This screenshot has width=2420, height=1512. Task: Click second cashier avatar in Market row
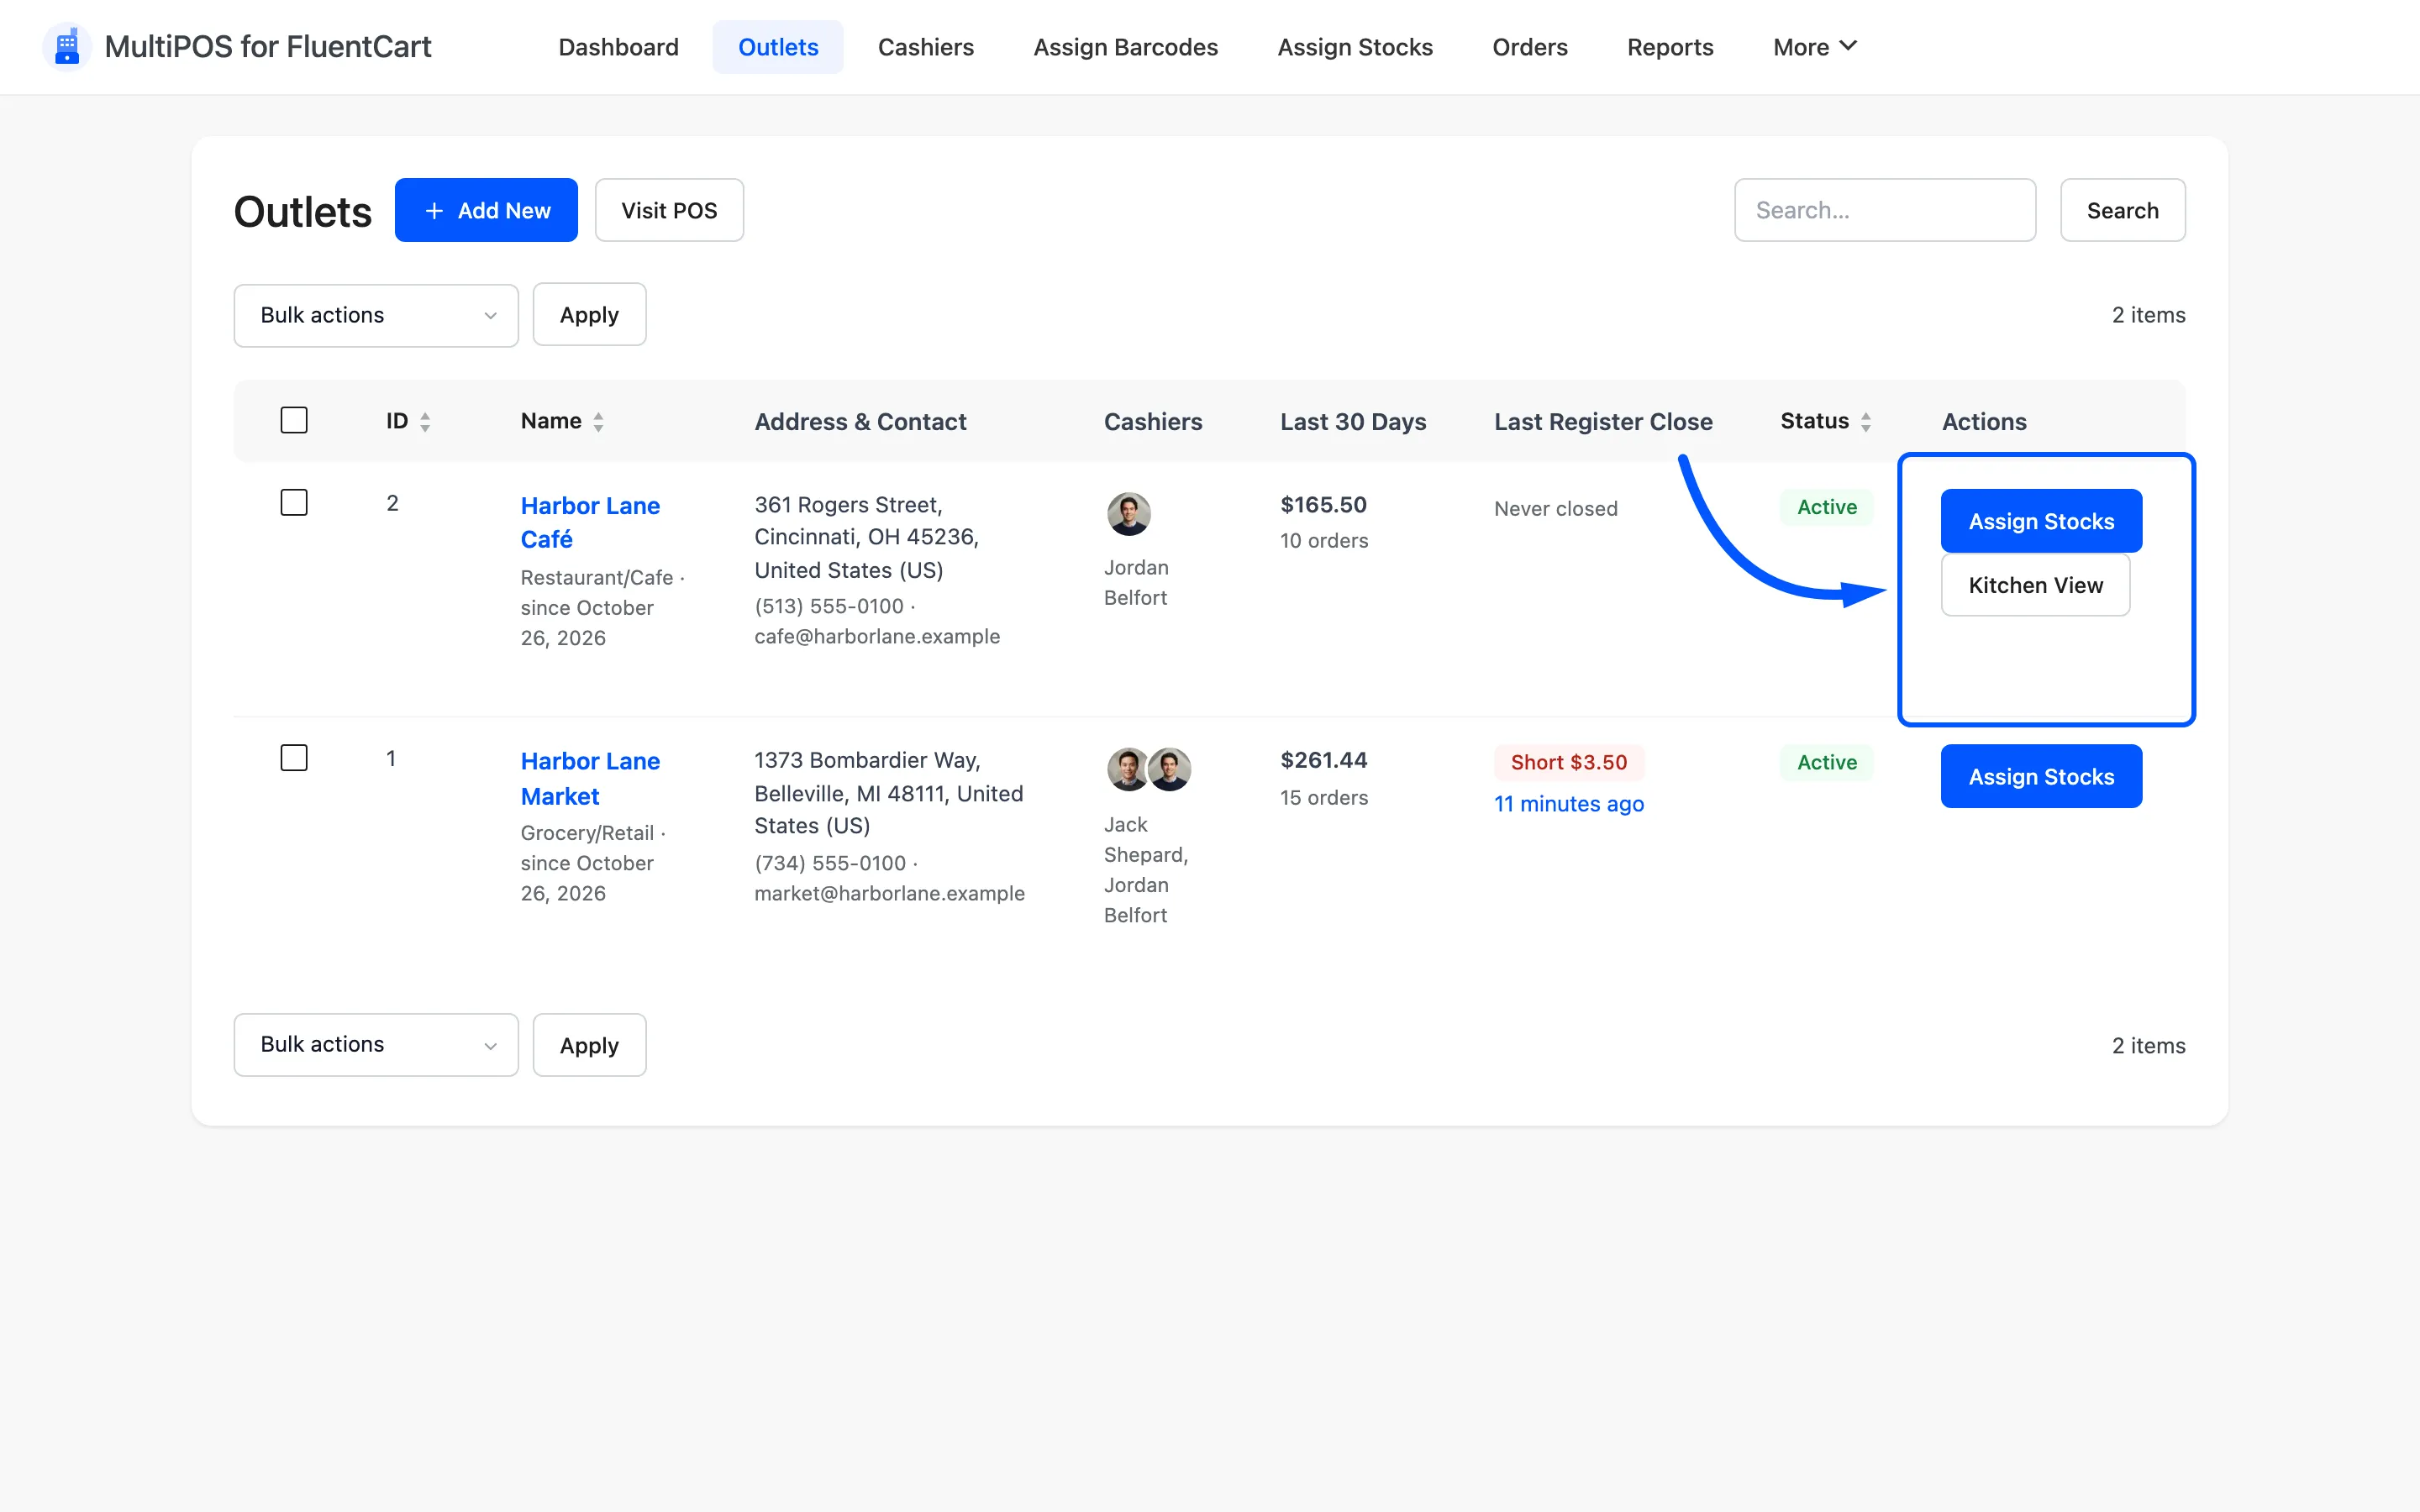click(1169, 769)
